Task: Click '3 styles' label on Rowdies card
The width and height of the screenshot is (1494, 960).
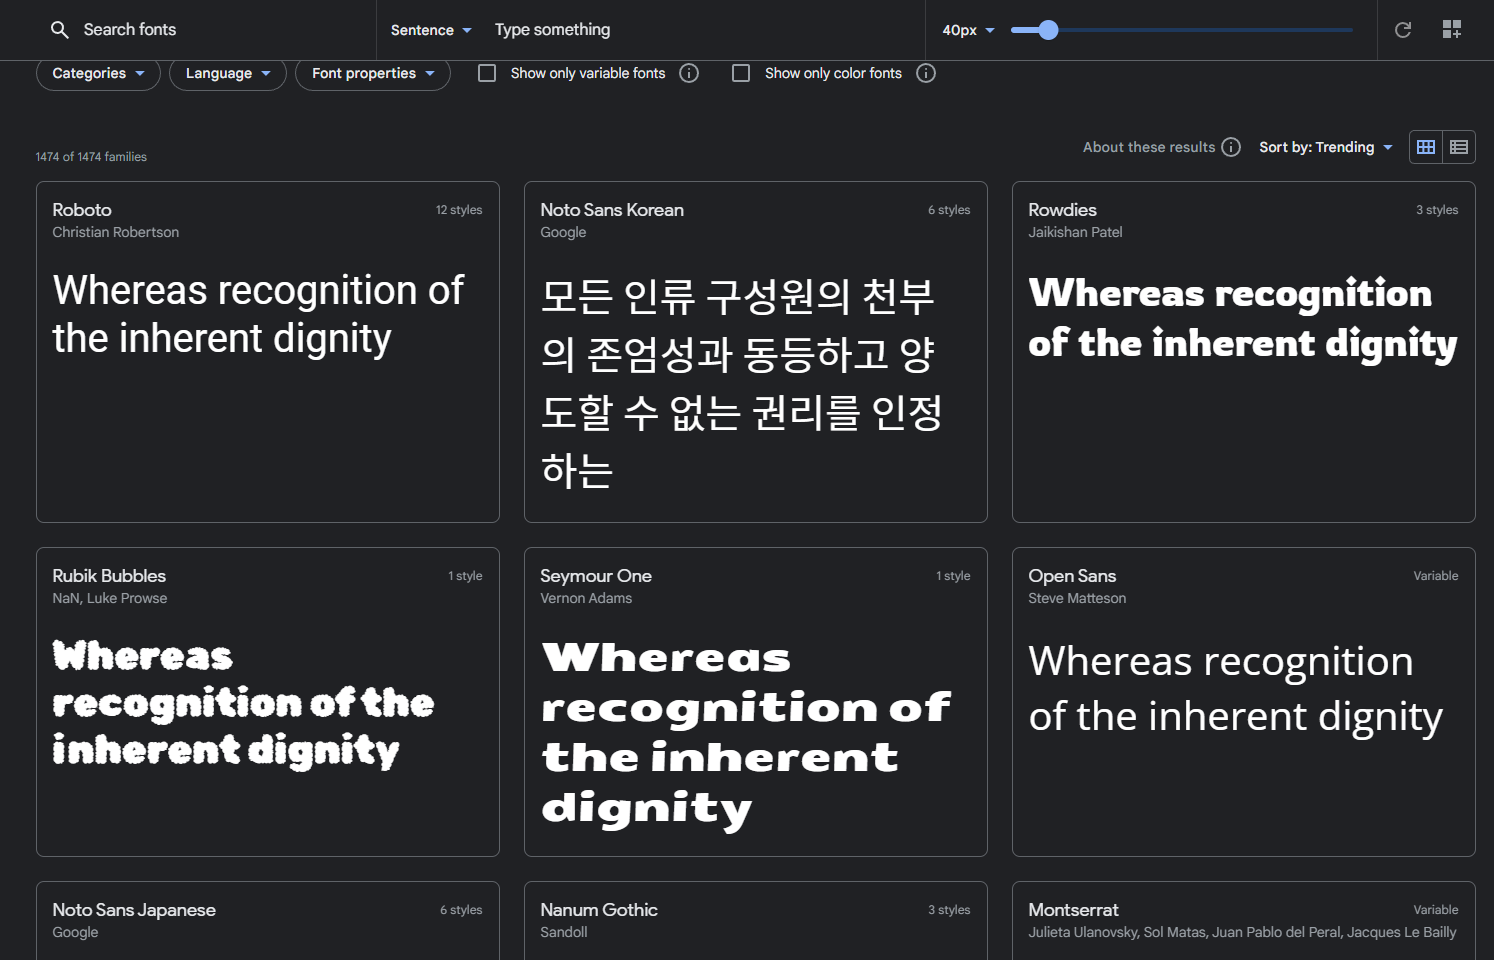Action: [x=1437, y=210]
